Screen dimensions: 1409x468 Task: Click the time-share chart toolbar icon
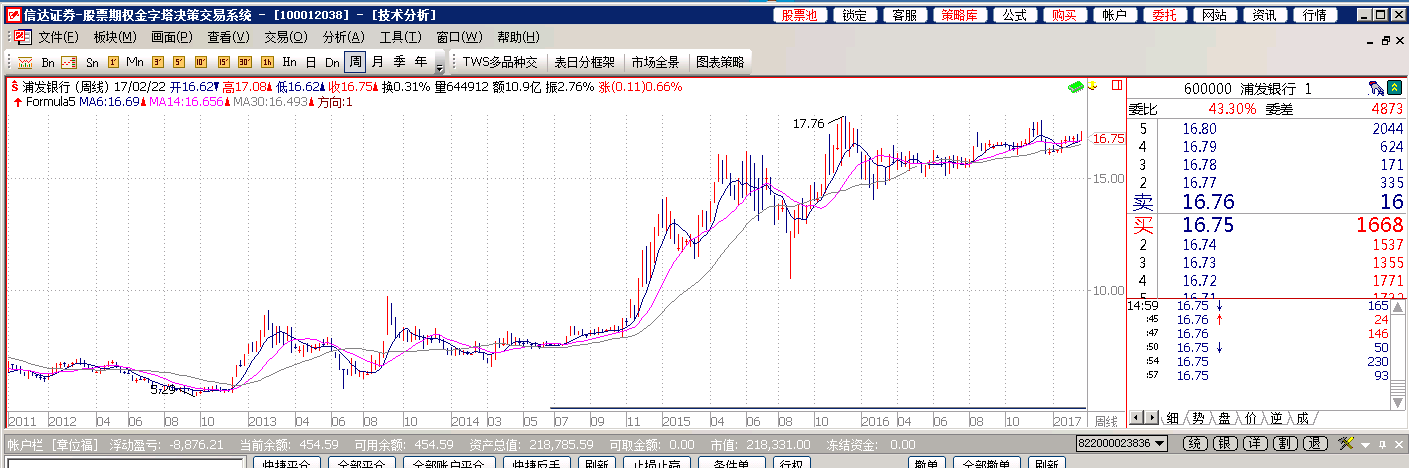pos(27,62)
